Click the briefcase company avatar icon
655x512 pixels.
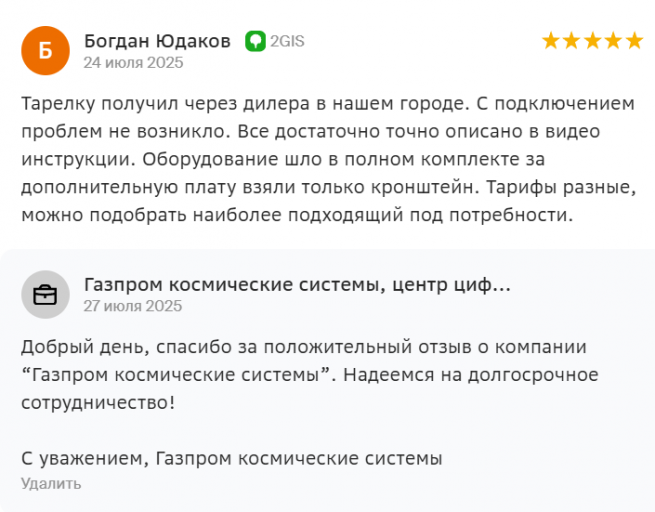(x=45, y=294)
